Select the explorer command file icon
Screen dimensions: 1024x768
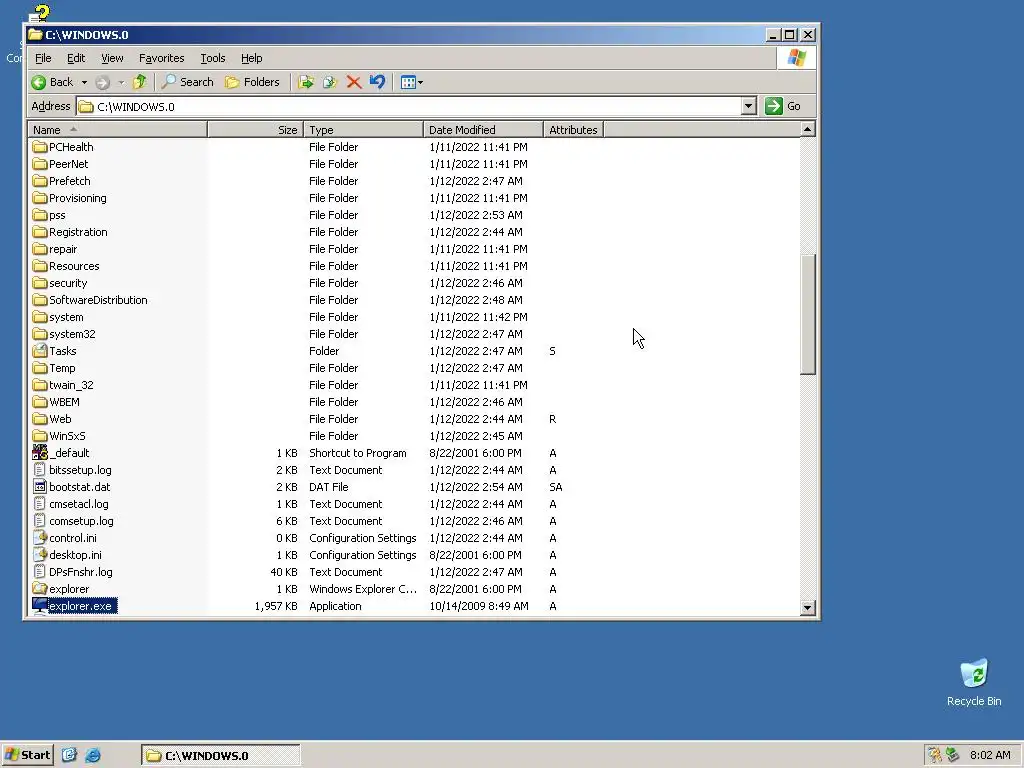pos(40,588)
